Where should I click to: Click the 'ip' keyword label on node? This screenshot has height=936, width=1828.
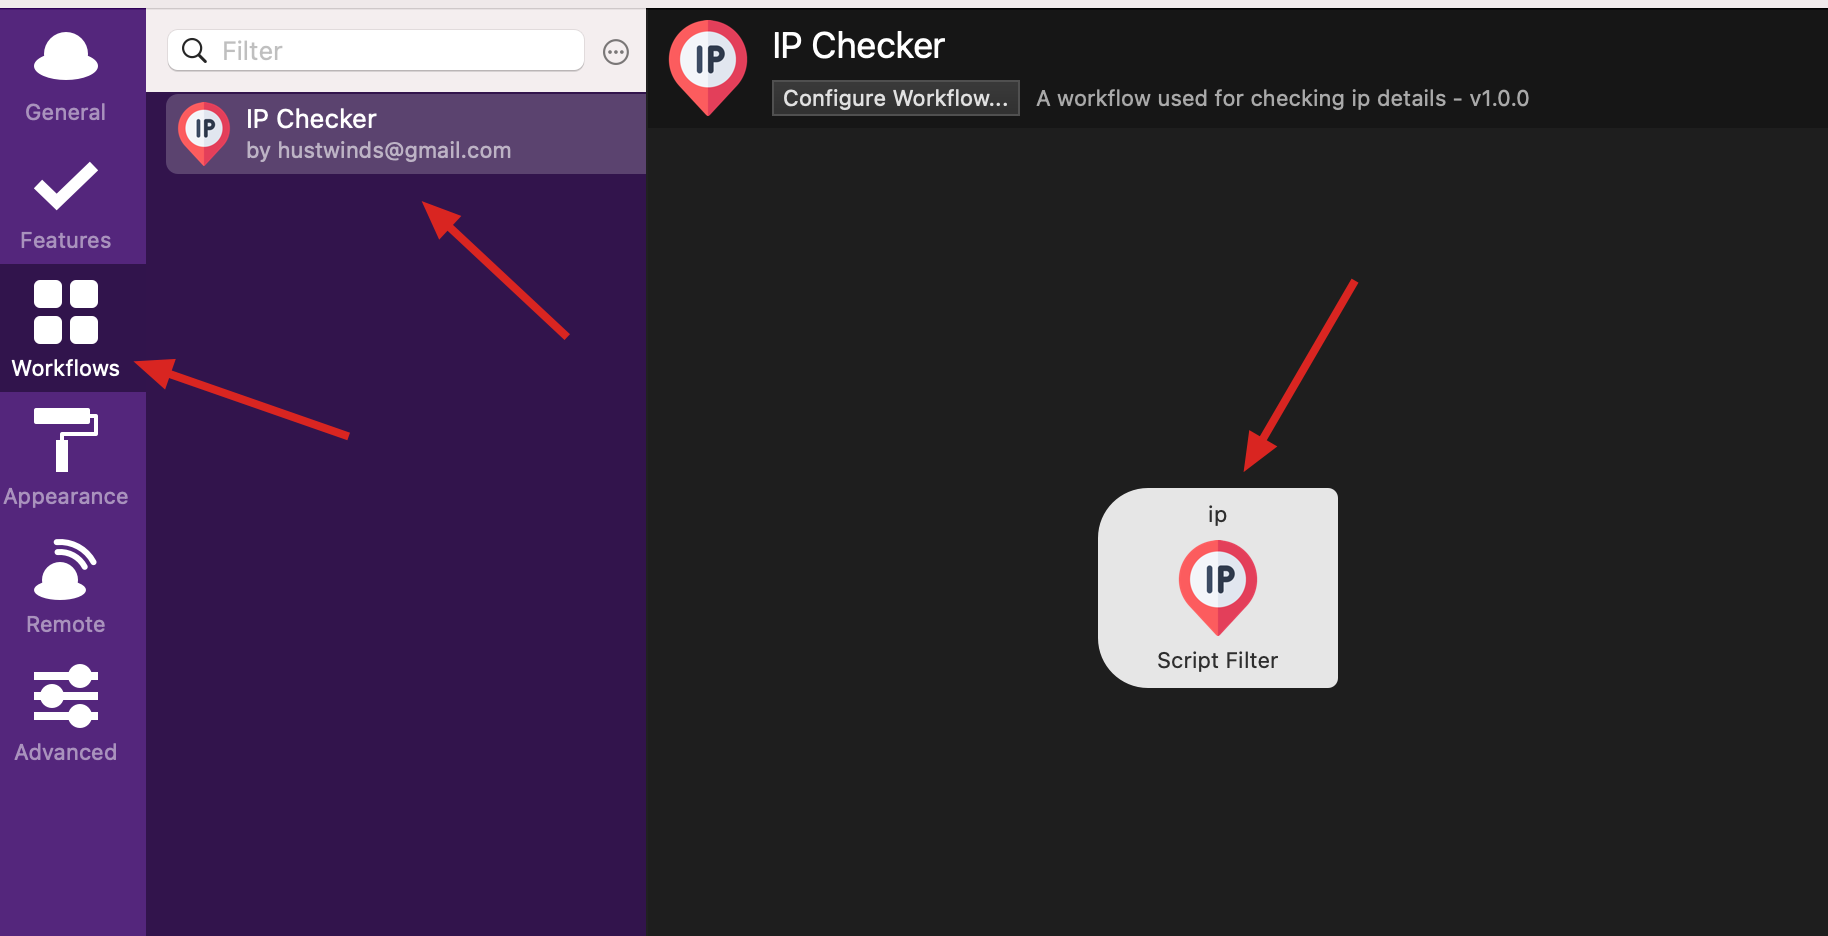point(1217,515)
